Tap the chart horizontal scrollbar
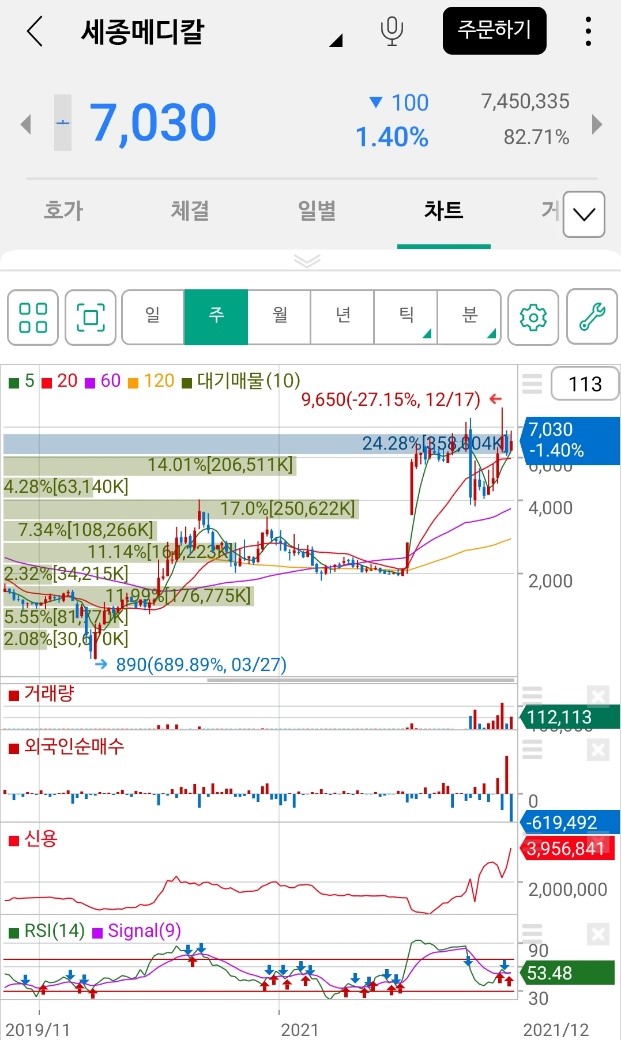Image resolution: width=621 pixels, height=1040 pixels. (362, 680)
